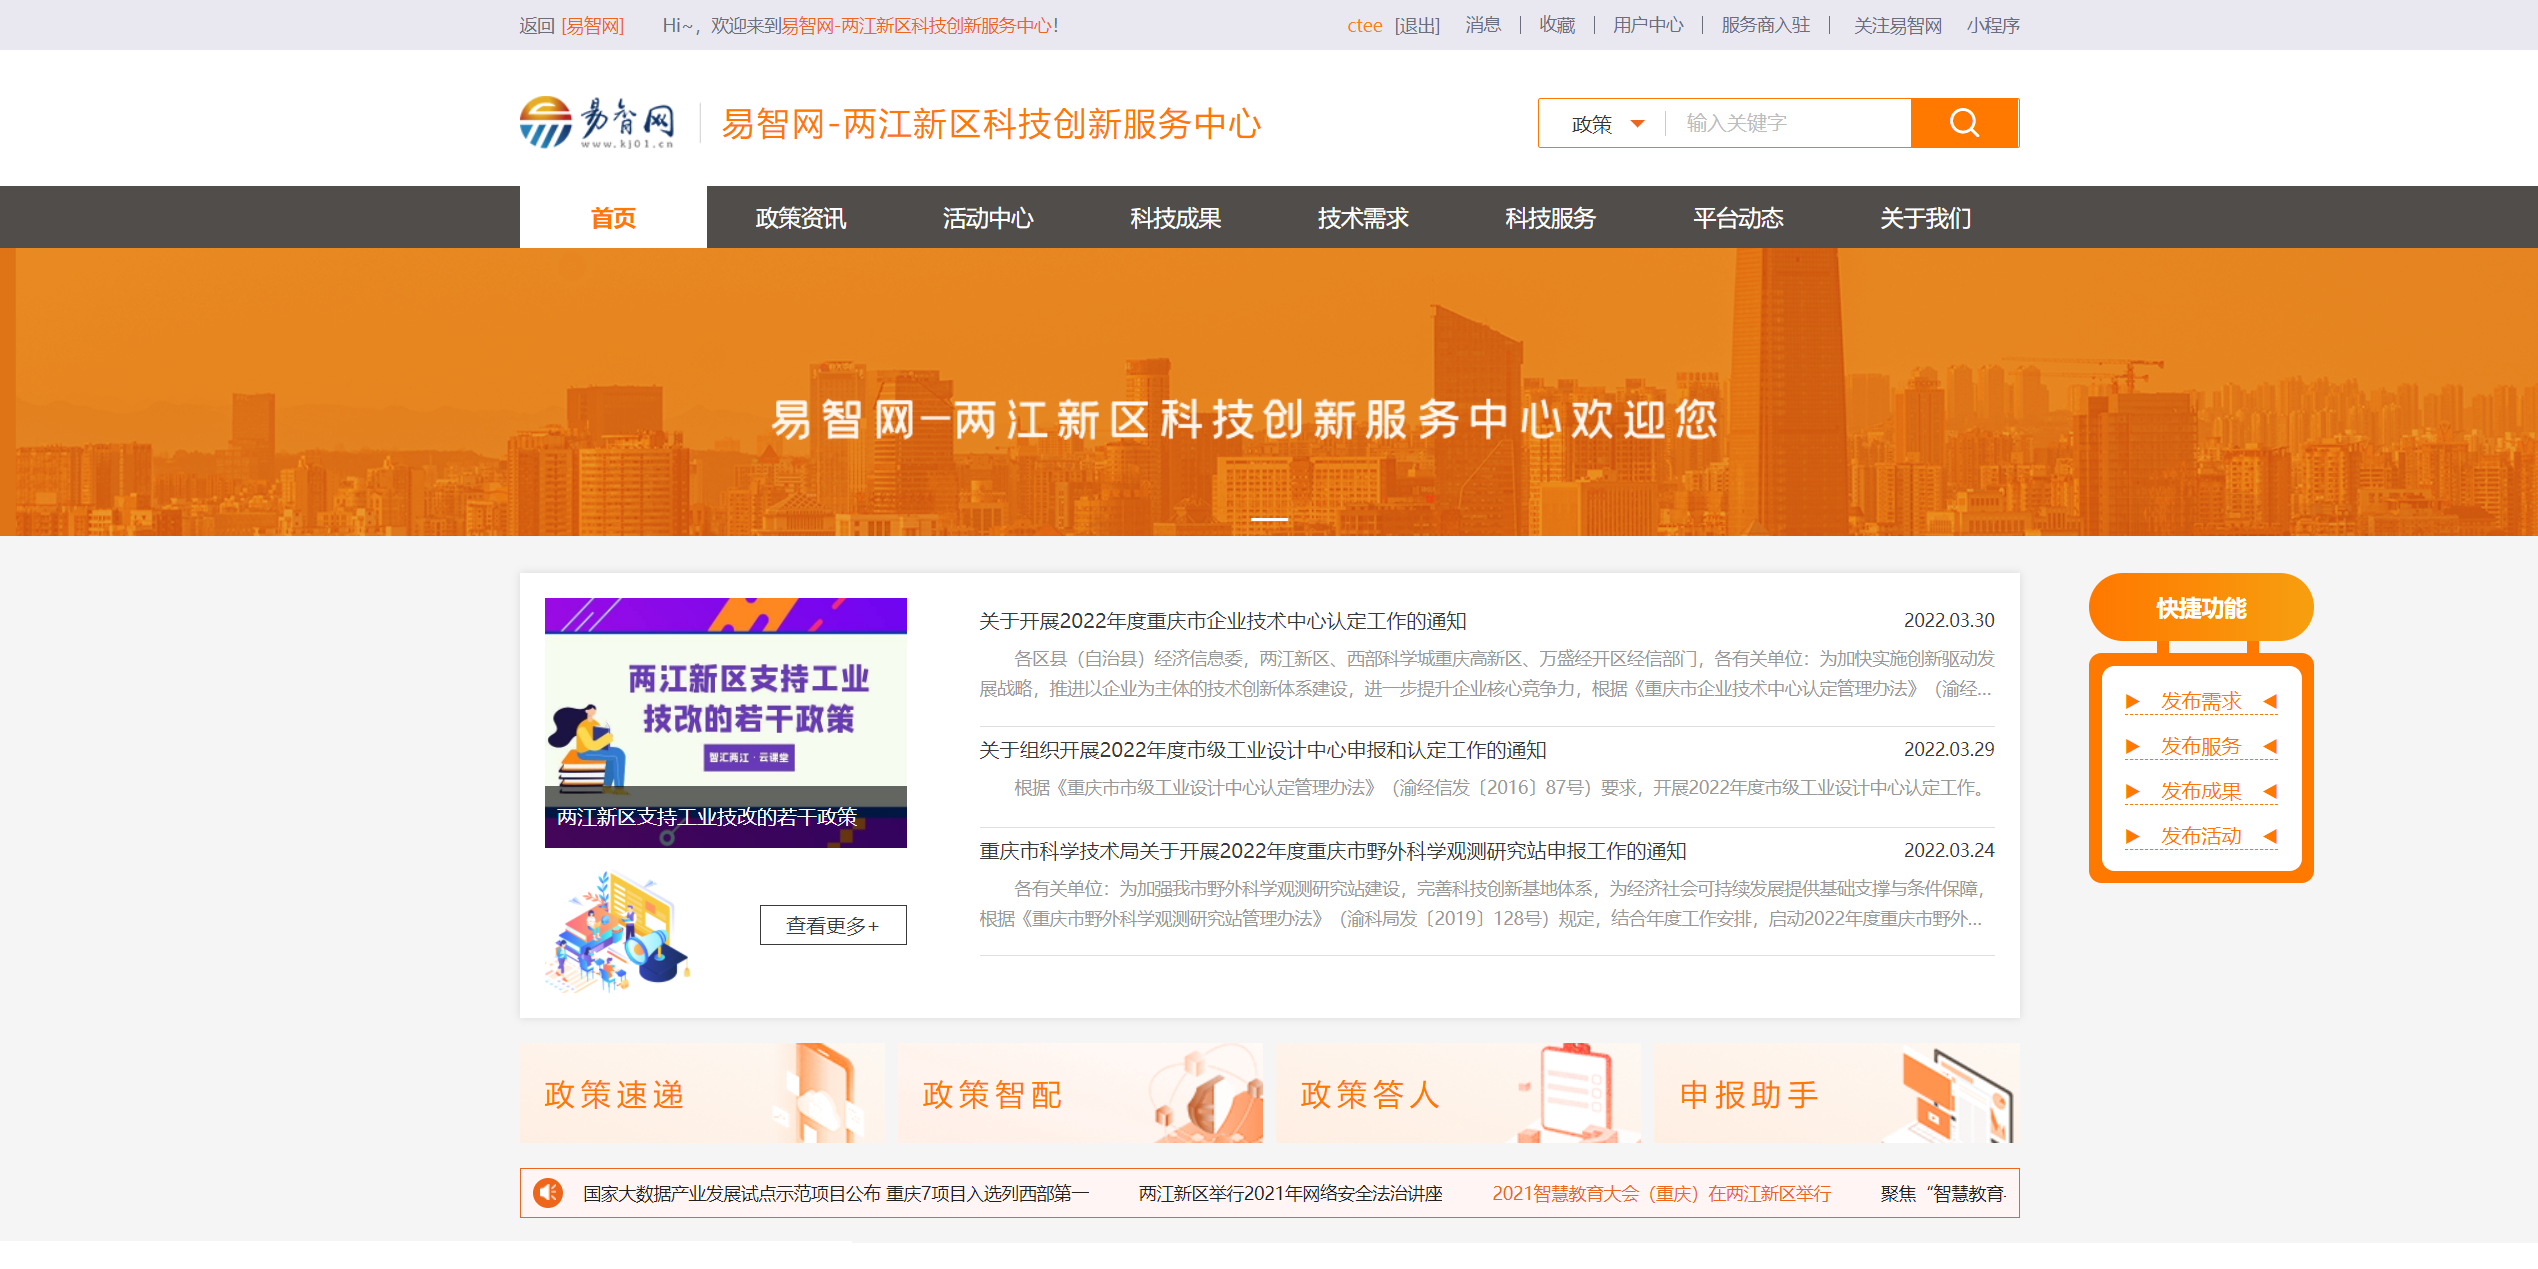Open 收藏 in the top bar
Image resolution: width=2538 pixels, height=1269 pixels.
pos(1557,25)
